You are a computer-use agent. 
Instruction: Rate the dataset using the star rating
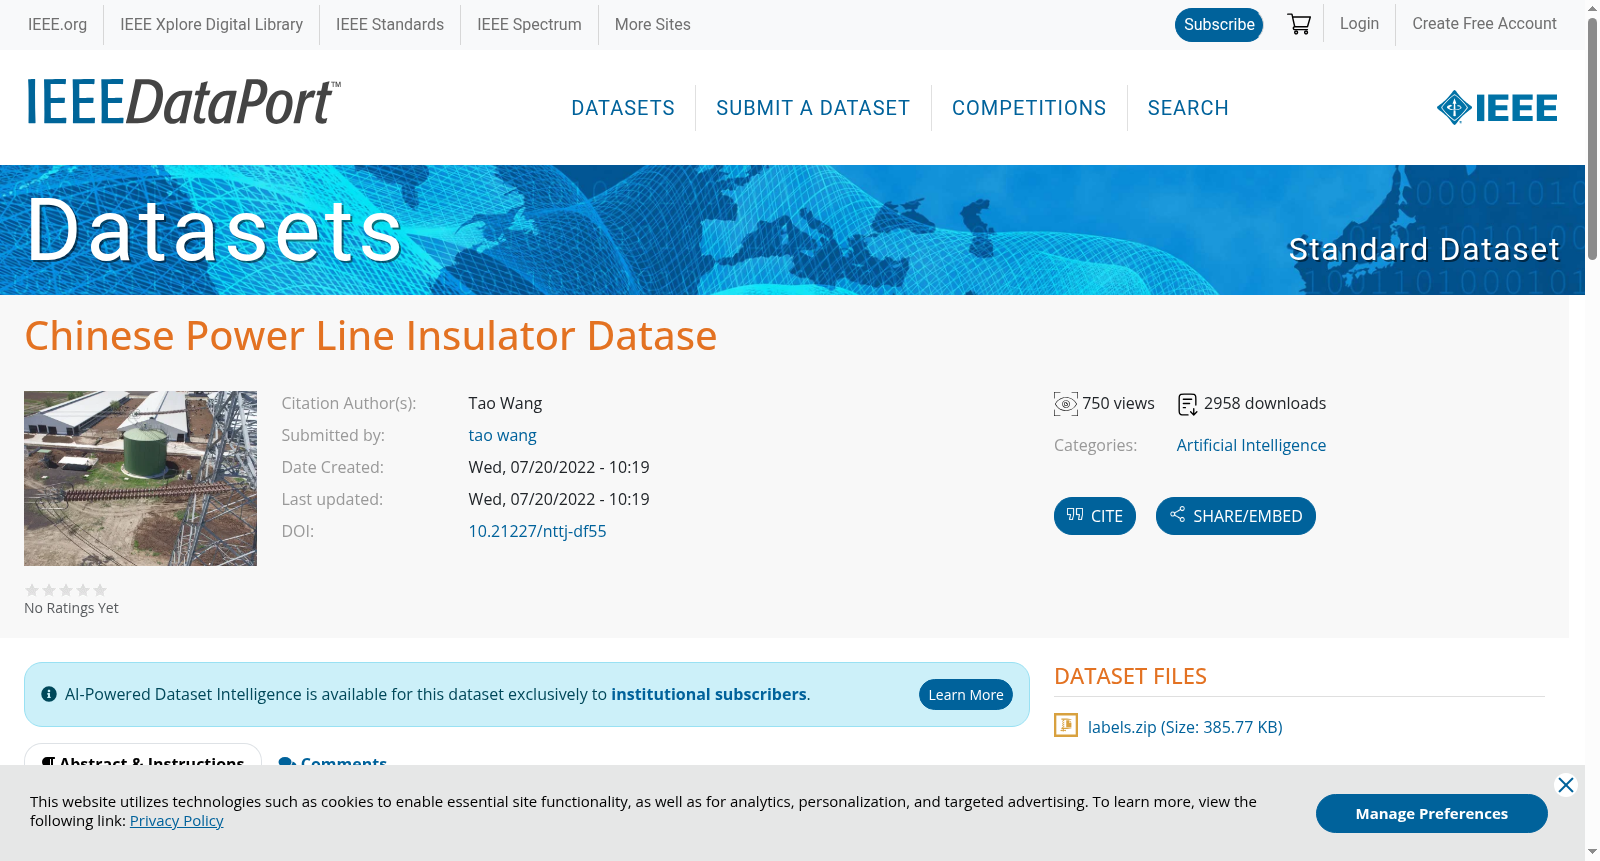(x=66, y=590)
